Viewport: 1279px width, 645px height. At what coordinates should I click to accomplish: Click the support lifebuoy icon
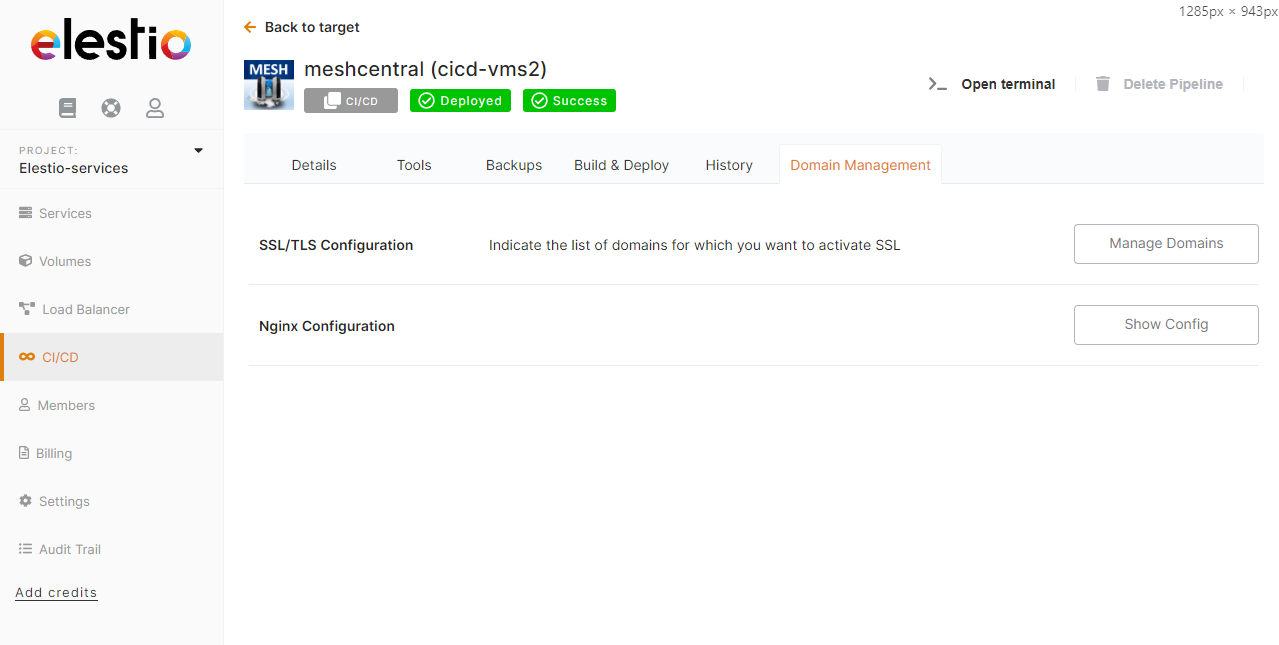(x=111, y=108)
